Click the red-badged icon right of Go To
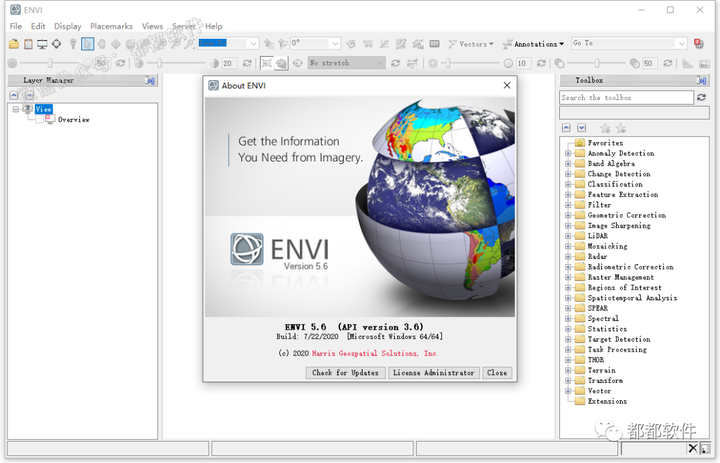Image resolution: width=720 pixels, height=463 pixels. [x=699, y=44]
